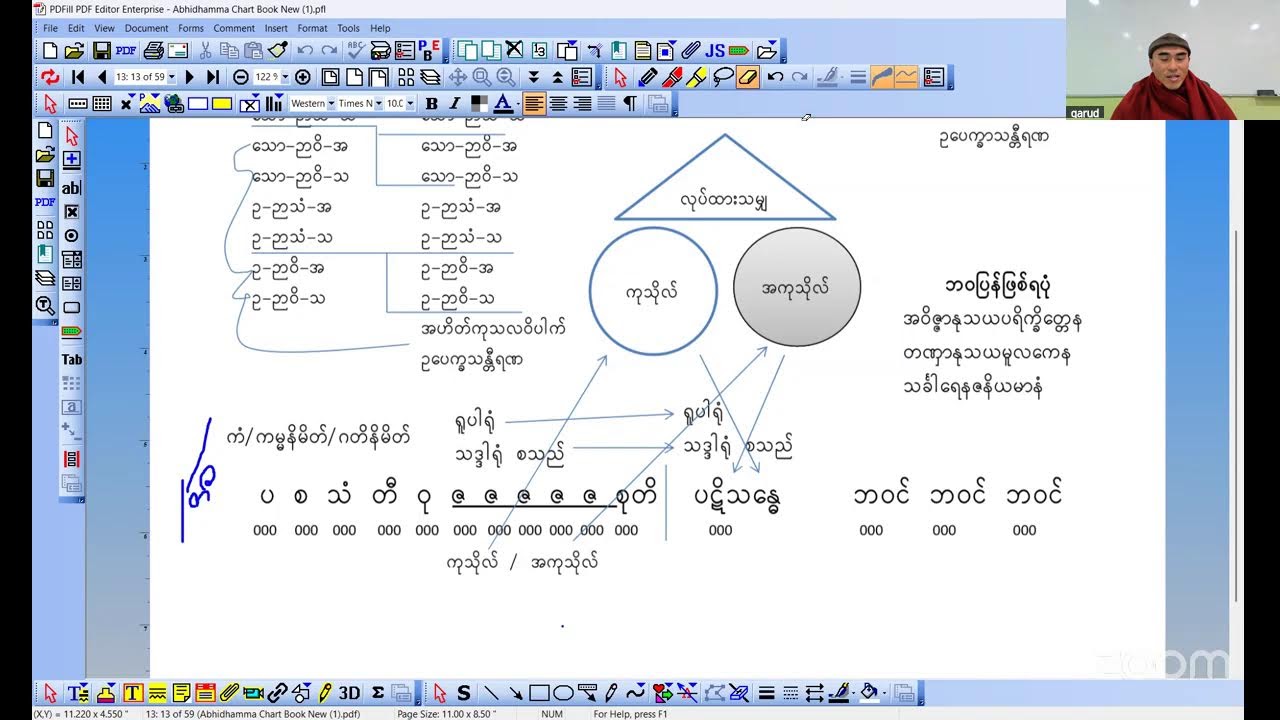Open the Western script dropdown
The width and height of the screenshot is (1280, 720).
pos(330,103)
